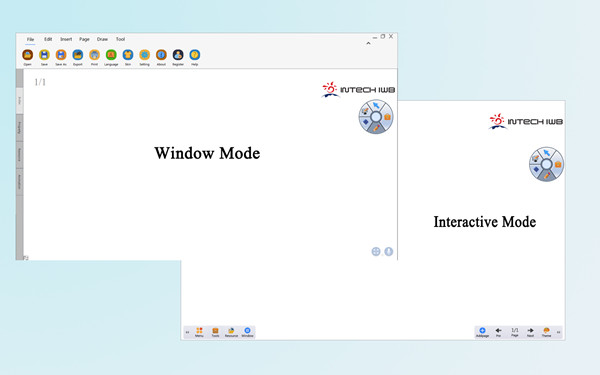
Task: Click center ring of Interactive Mode wheel
Action: 547,164
